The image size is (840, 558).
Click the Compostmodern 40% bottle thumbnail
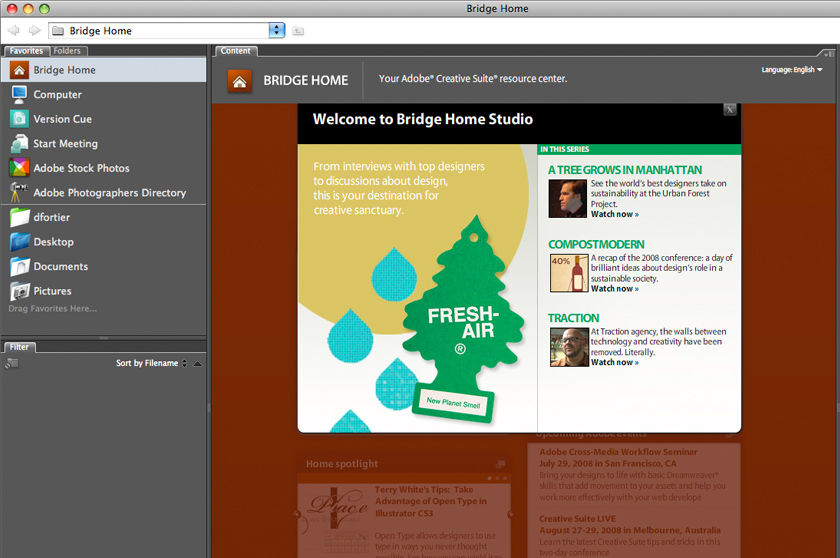tap(569, 273)
